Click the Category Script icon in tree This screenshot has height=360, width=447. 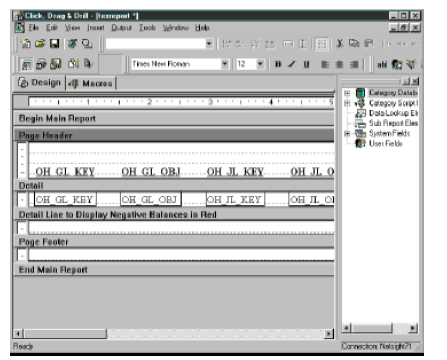(360, 103)
